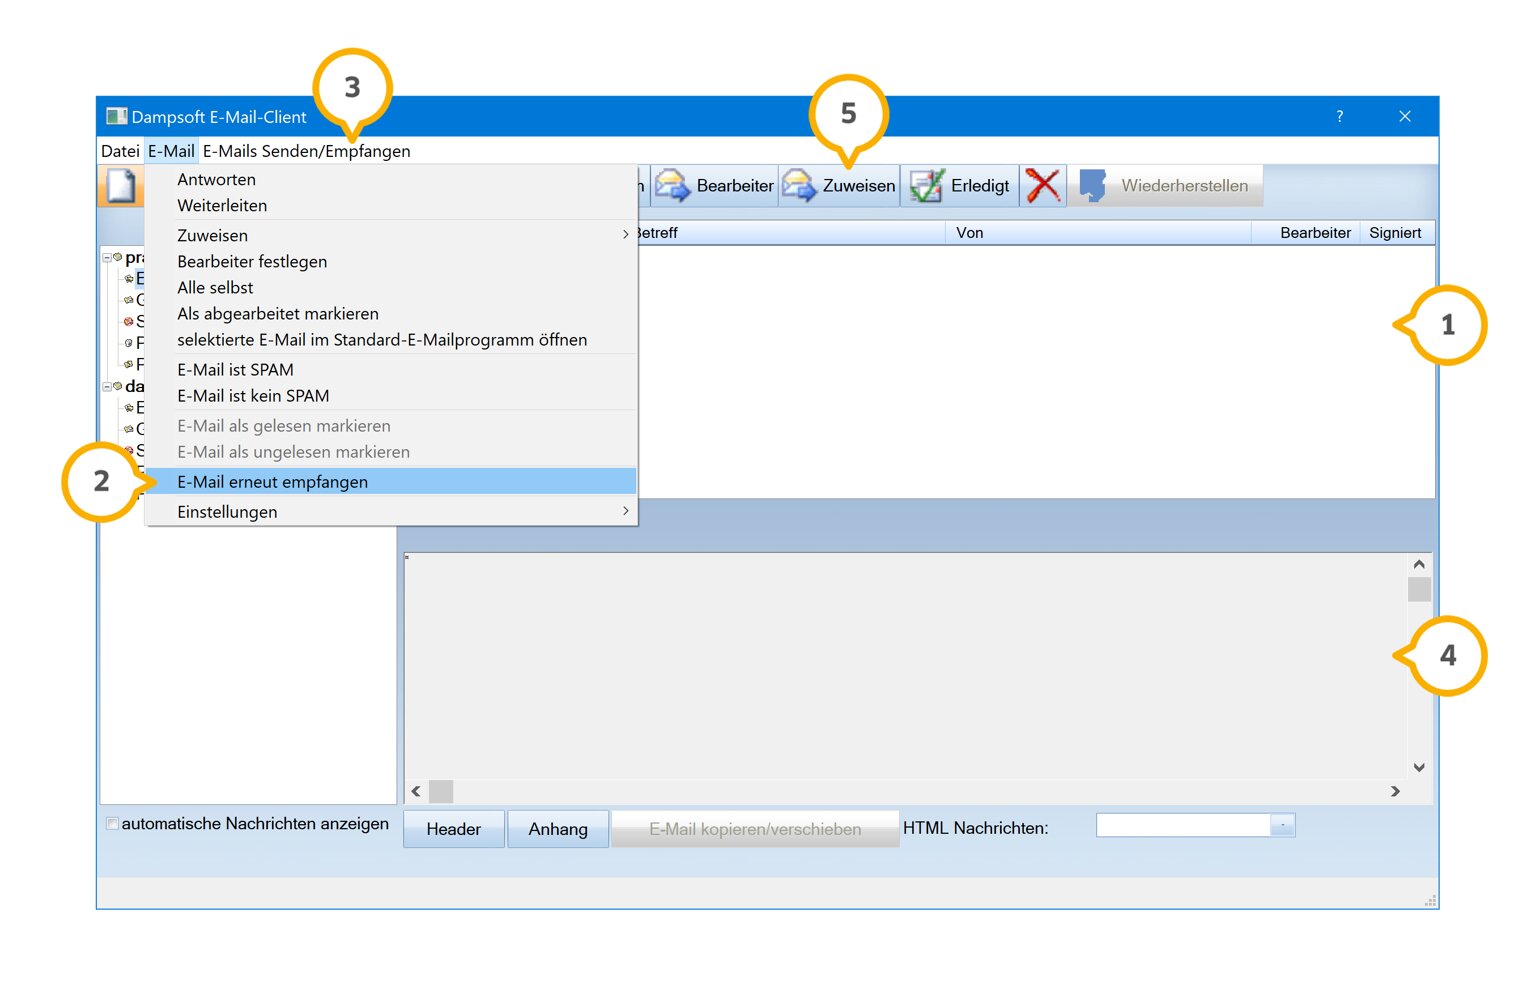Collapse the first account tree node

click(x=107, y=258)
